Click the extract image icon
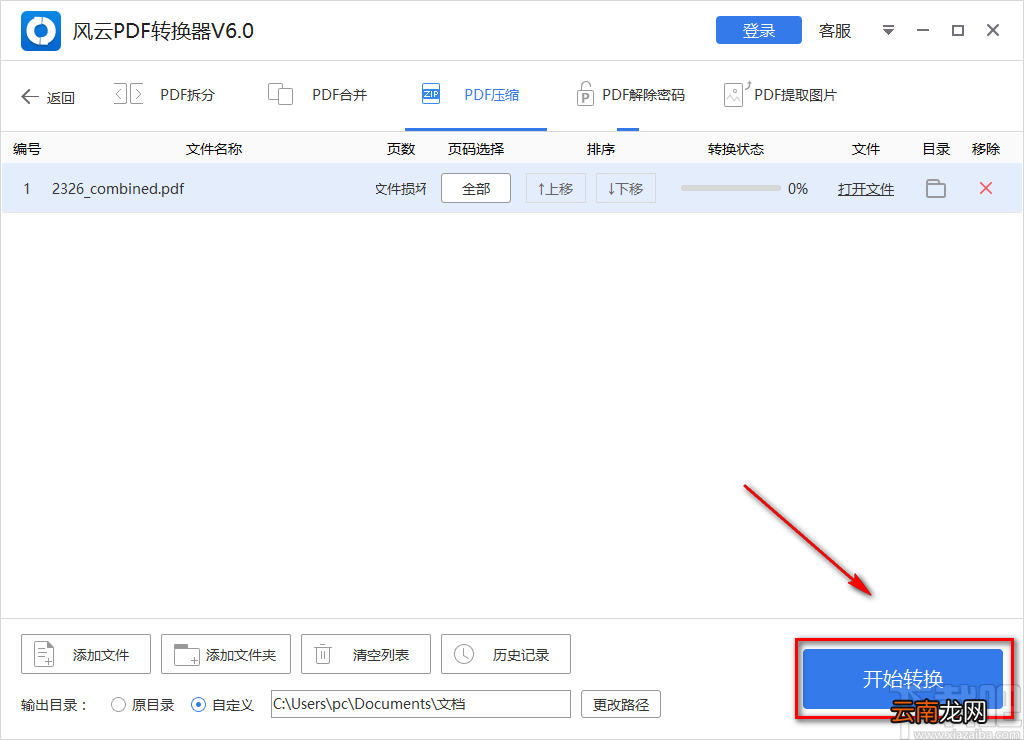This screenshot has height=740, width=1024. click(735, 94)
